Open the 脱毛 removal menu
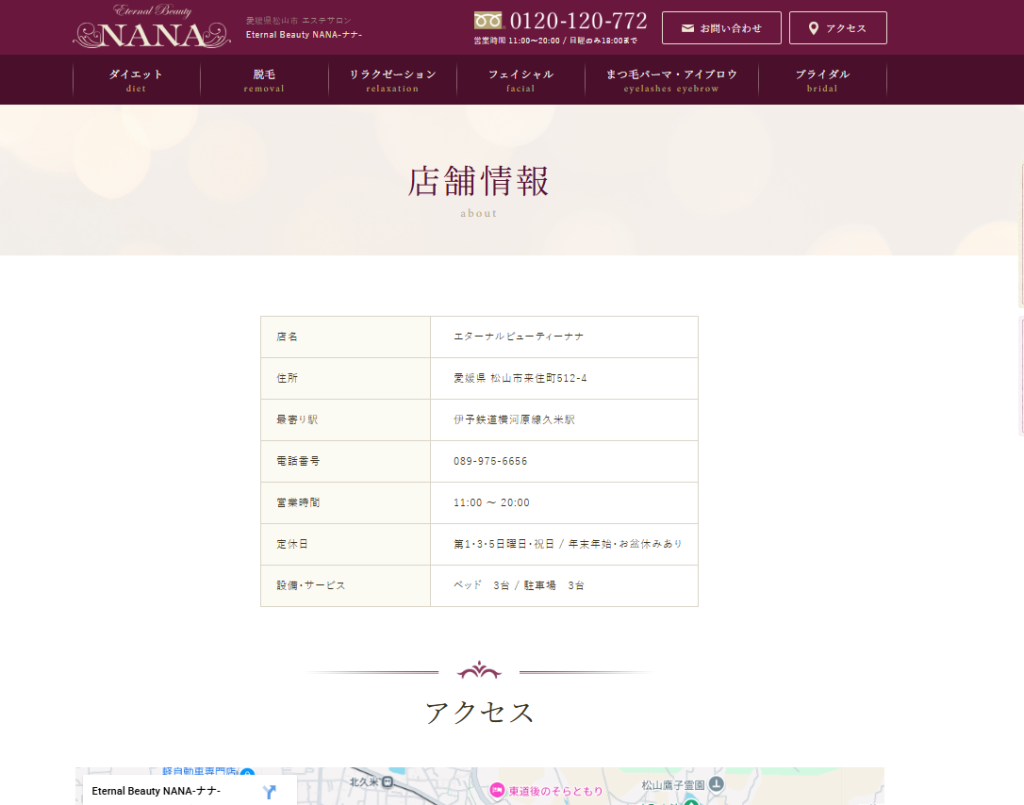The width and height of the screenshot is (1024, 805). tap(264, 80)
